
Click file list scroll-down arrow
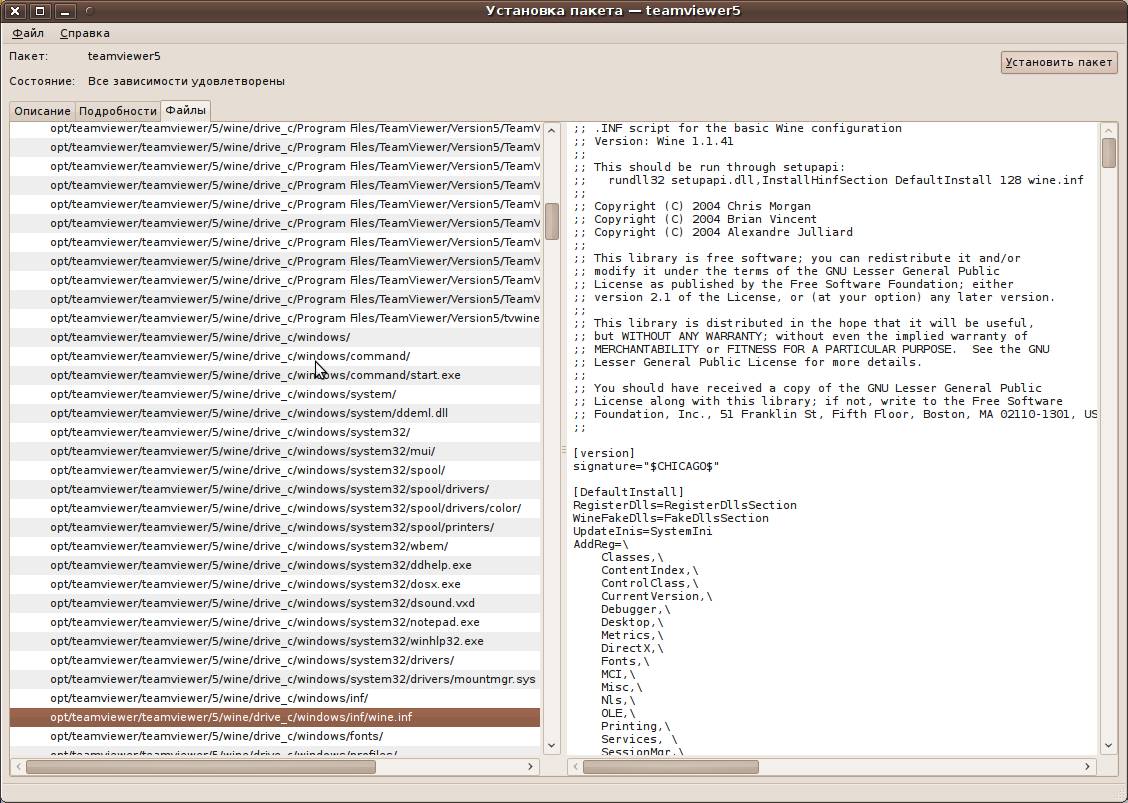pyautogui.click(x=552, y=745)
